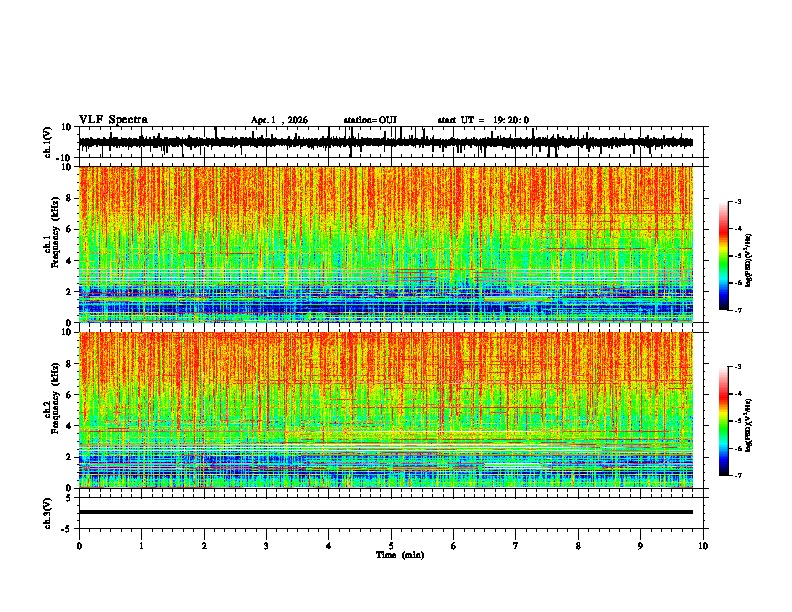Click the 'station=OUJ' header label
Viewport: 792px width, 612px height.
[370, 120]
